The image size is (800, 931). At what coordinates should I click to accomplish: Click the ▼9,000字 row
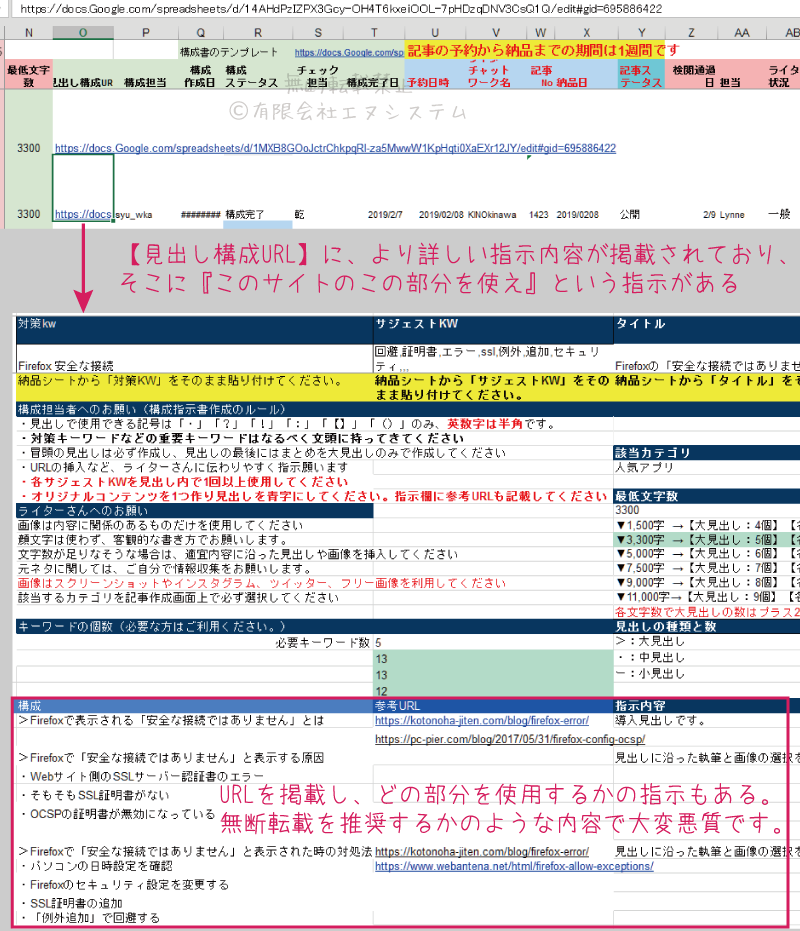(707, 582)
